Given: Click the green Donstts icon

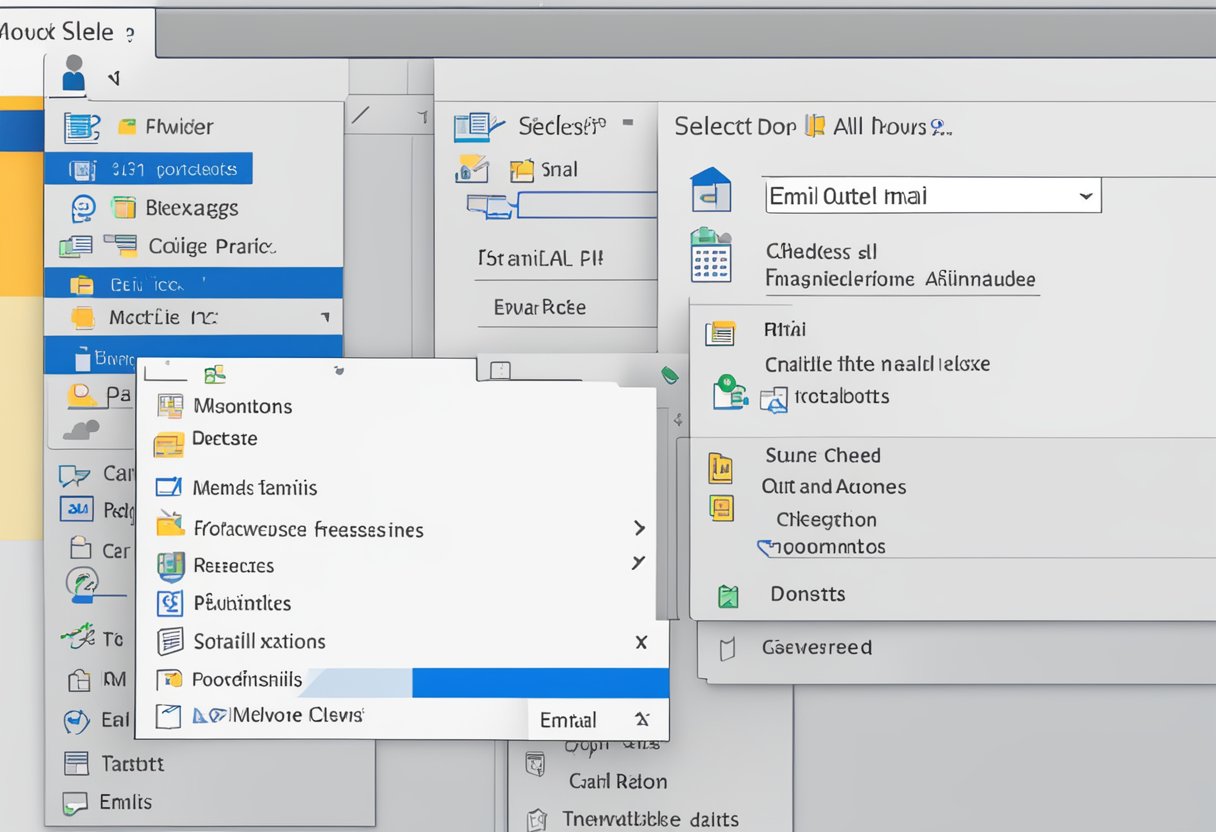Looking at the screenshot, I should coord(728,597).
